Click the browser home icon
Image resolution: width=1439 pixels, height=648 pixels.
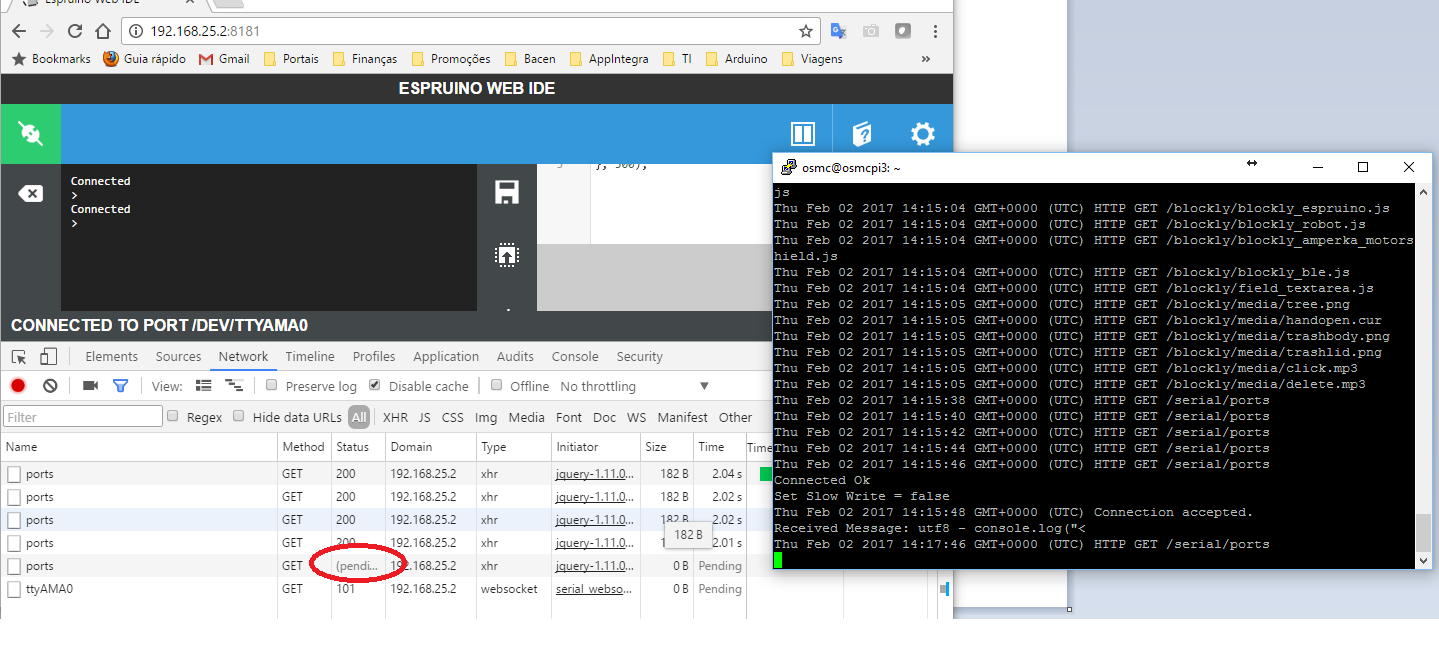click(102, 31)
